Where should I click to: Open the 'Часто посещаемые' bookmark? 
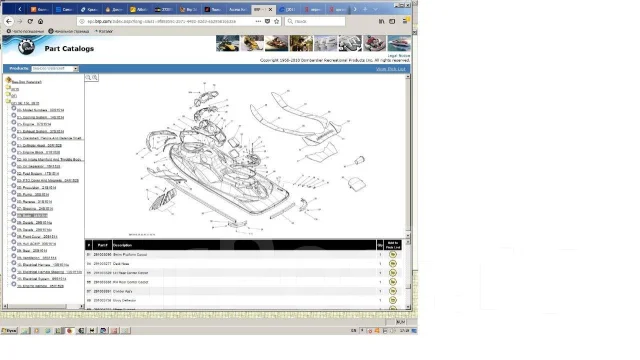click(x=25, y=31)
